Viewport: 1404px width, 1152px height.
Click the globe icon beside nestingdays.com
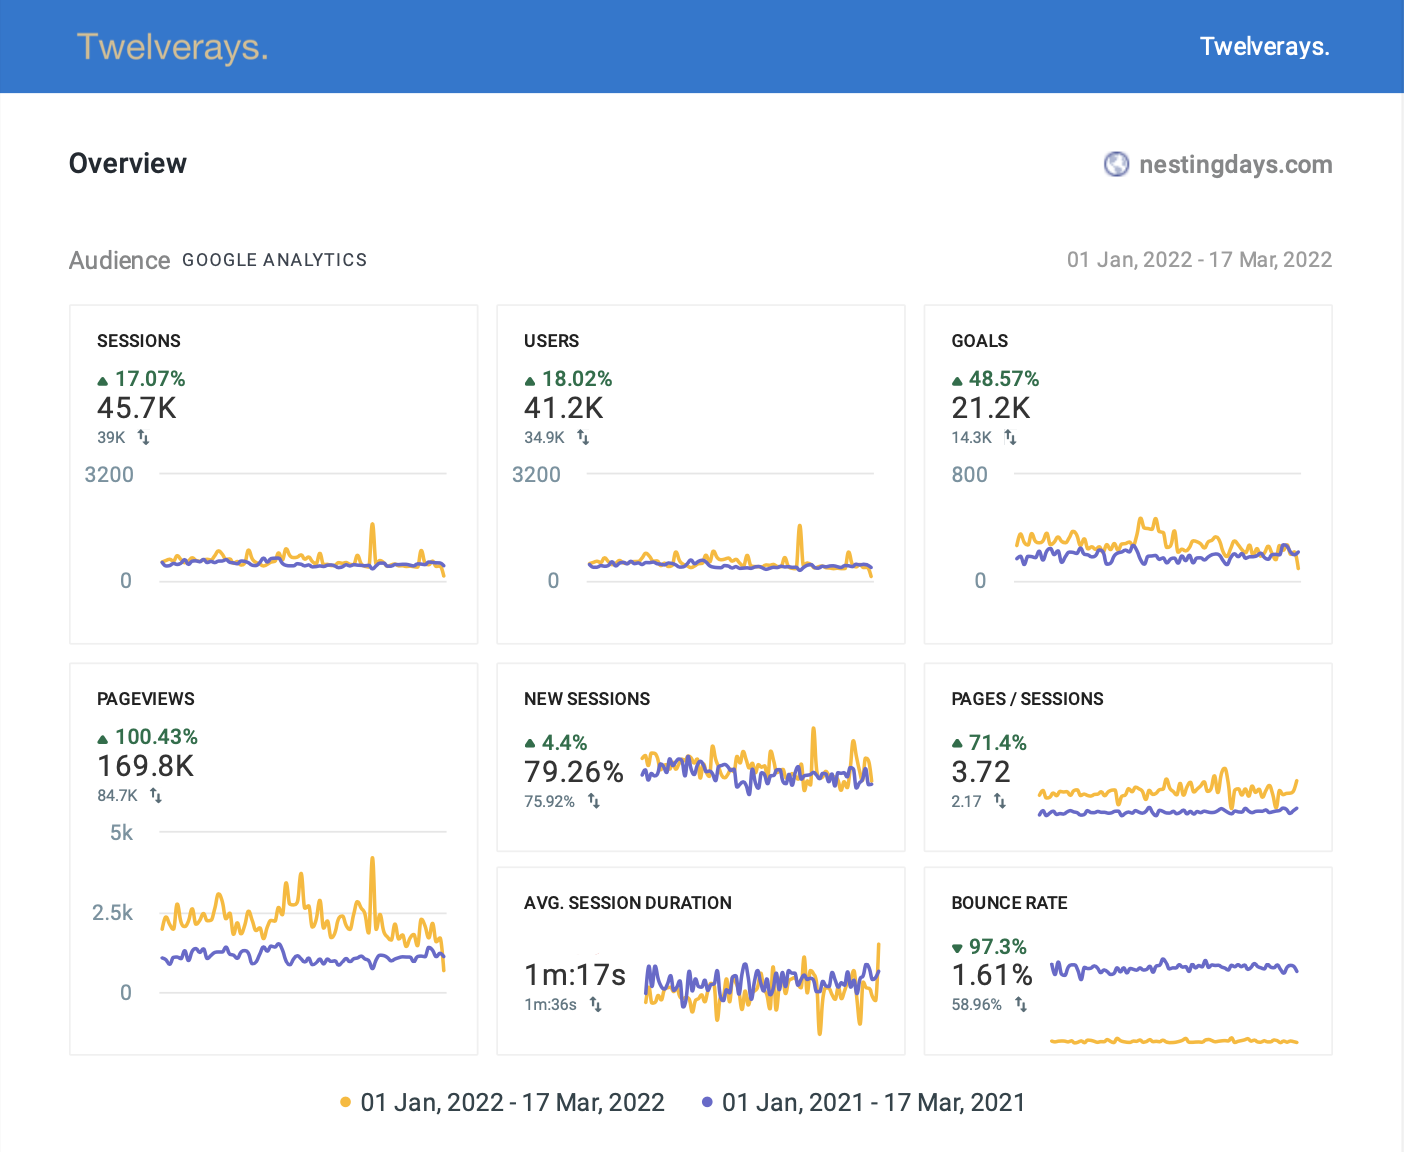pyautogui.click(x=1116, y=164)
